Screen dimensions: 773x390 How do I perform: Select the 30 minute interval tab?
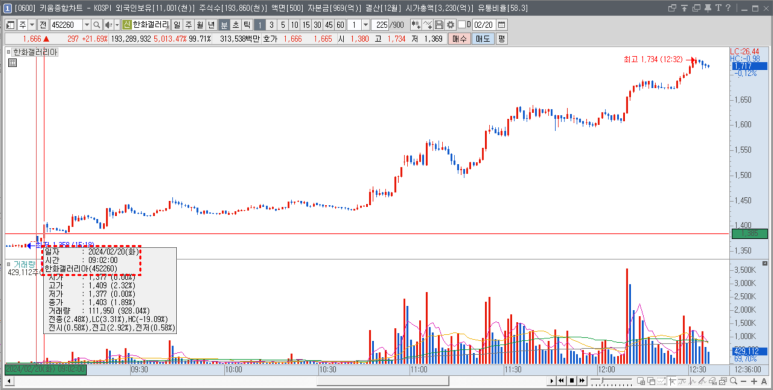317,25
